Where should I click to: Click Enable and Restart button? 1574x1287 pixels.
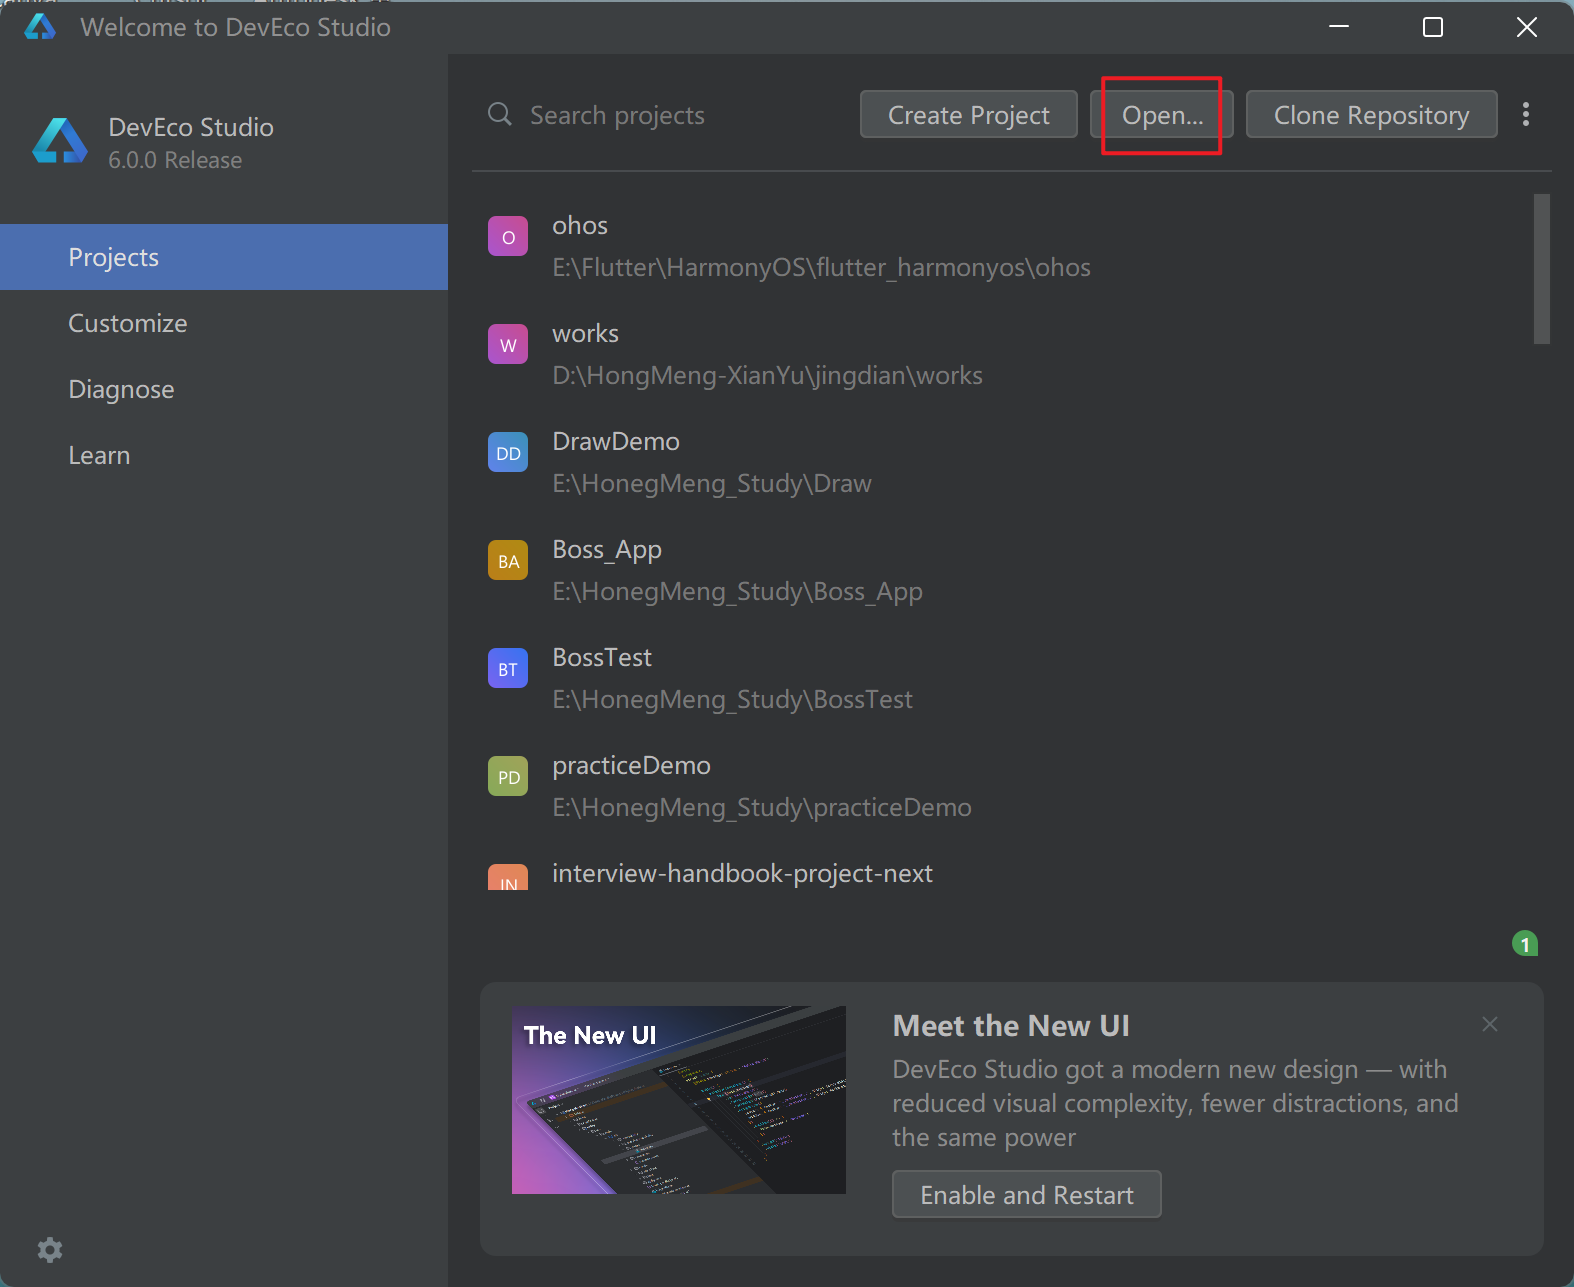[x=1027, y=1195]
